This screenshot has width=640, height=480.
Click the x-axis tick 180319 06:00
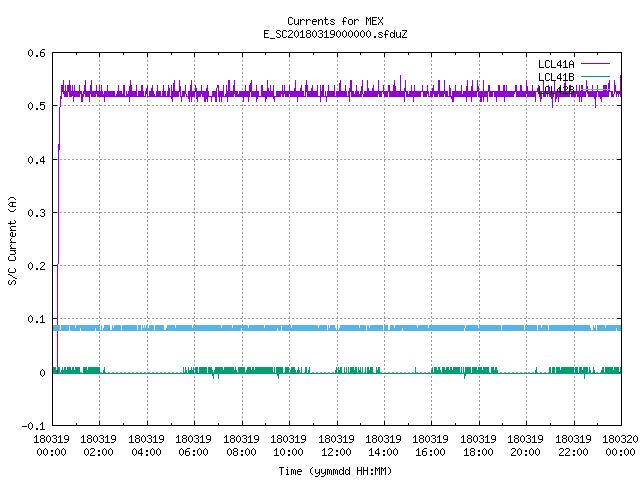coord(193,446)
